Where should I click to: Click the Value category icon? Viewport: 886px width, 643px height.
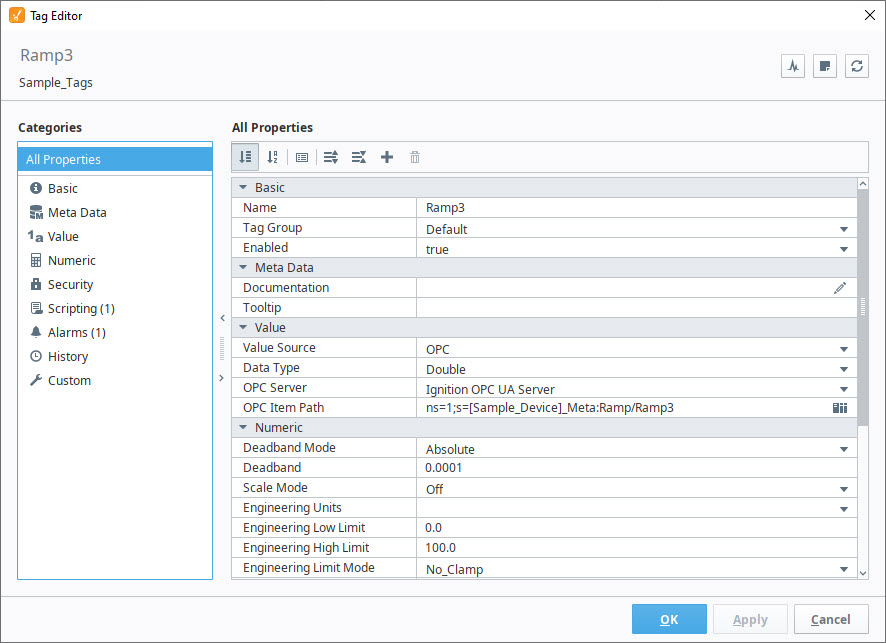point(35,236)
